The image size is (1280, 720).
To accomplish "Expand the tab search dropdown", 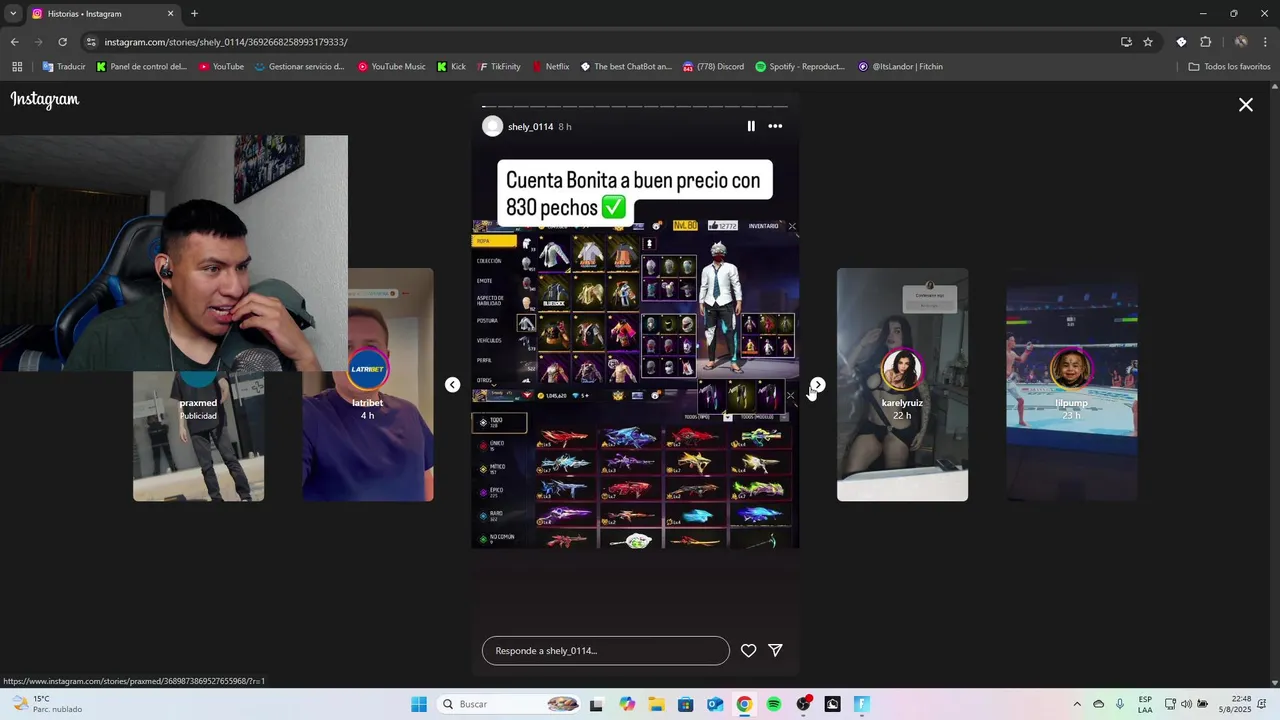I will (13, 14).
